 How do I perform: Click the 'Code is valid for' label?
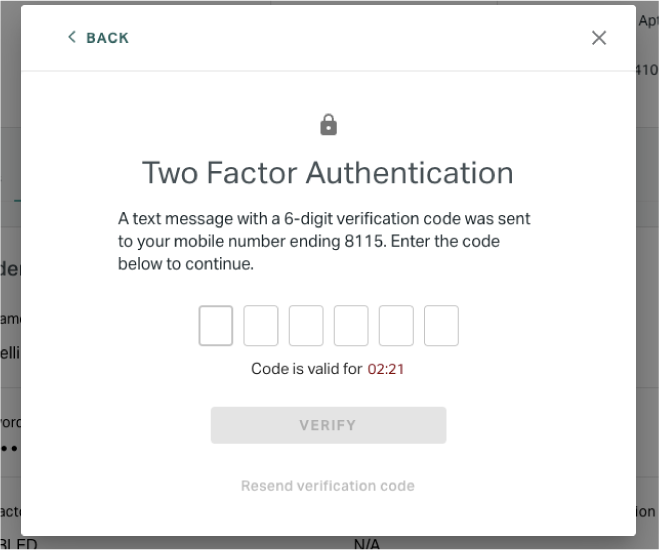click(306, 369)
